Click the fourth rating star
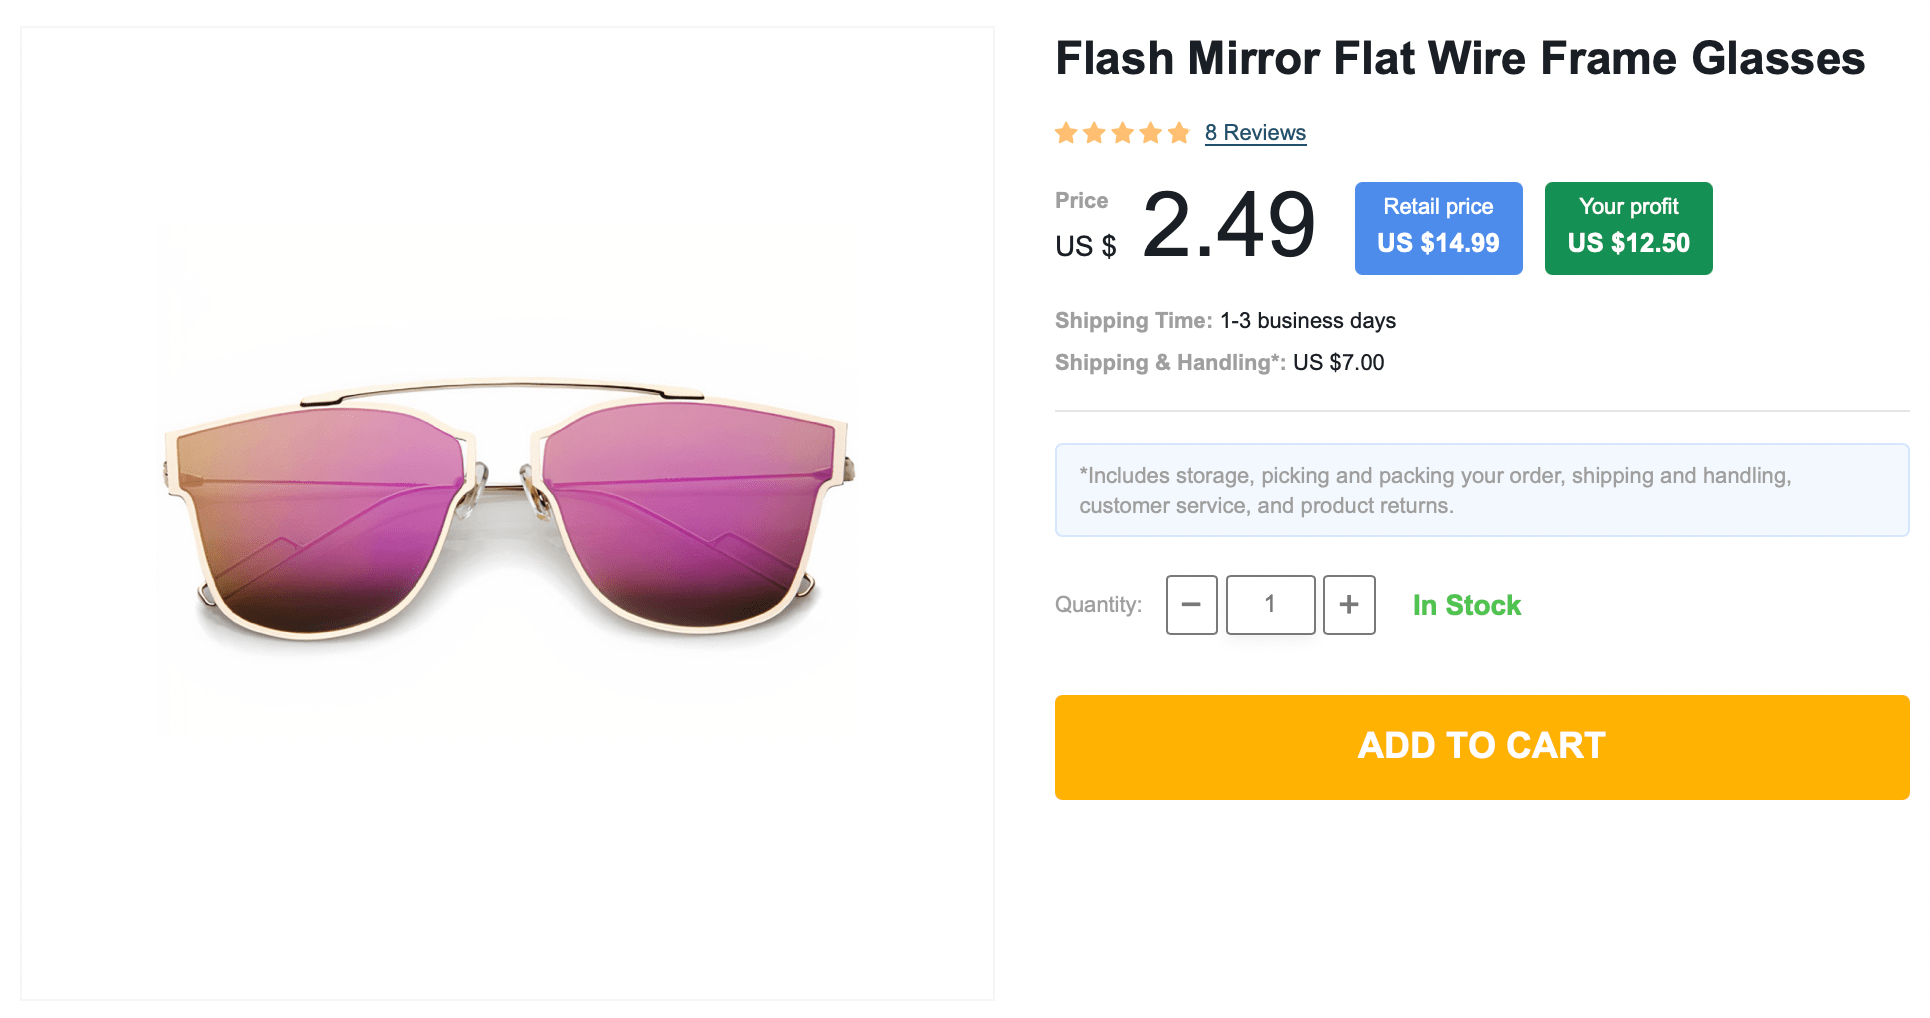The width and height of the screenshot is (1930, 1018). (1150, 133)
